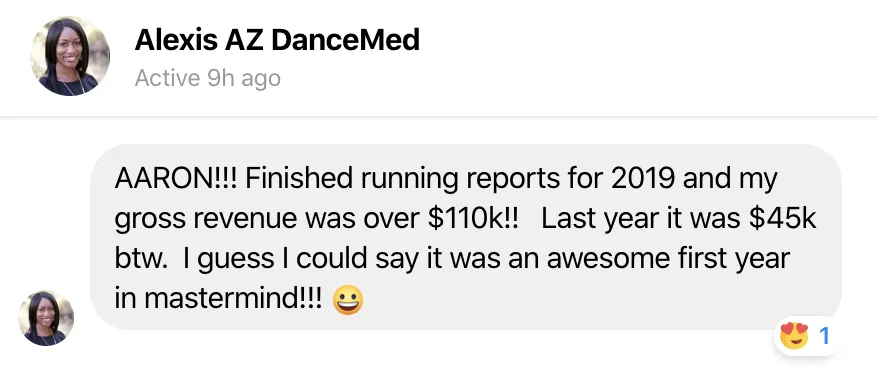
Task: Open reaction count showing 1
Action: coord(824,336)
